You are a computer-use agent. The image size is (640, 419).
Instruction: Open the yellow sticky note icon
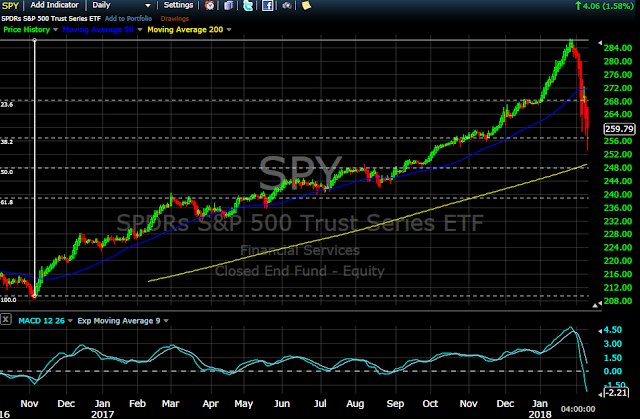[306, 5]
